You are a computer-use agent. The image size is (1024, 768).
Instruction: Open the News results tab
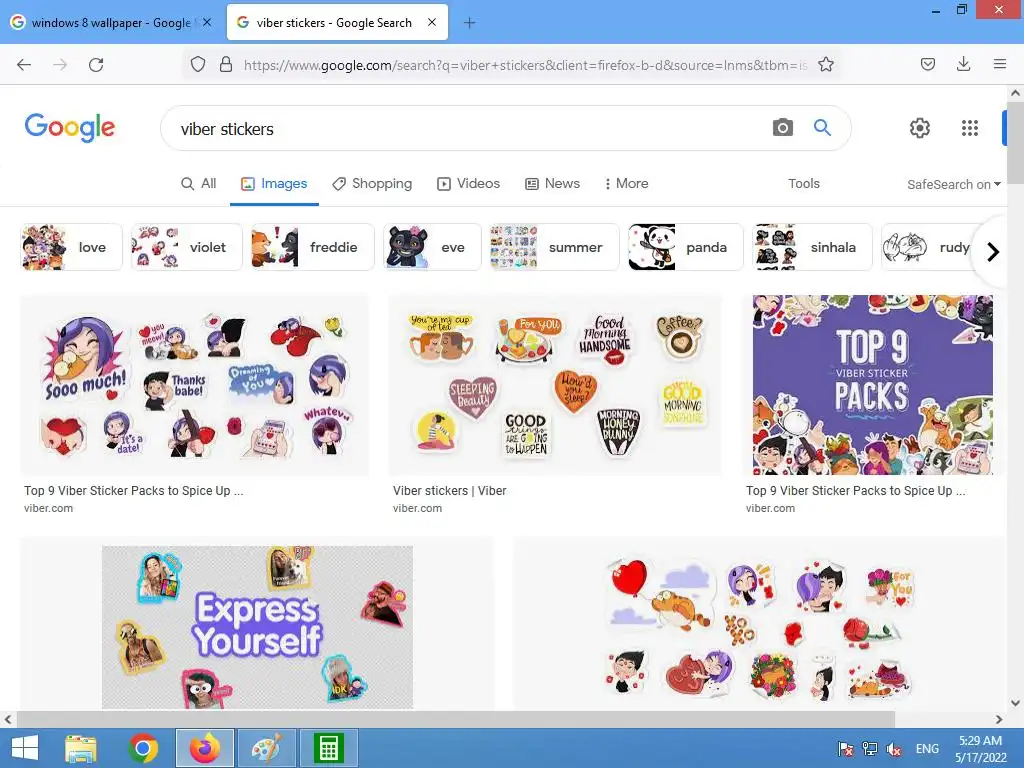[x=552, y=184]
